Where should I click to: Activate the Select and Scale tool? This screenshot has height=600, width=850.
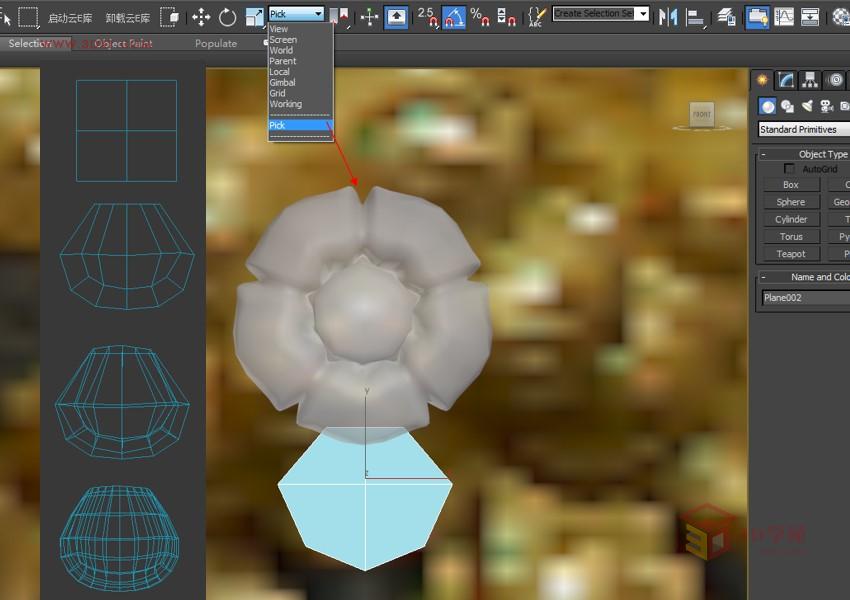[x=253, y=15]
